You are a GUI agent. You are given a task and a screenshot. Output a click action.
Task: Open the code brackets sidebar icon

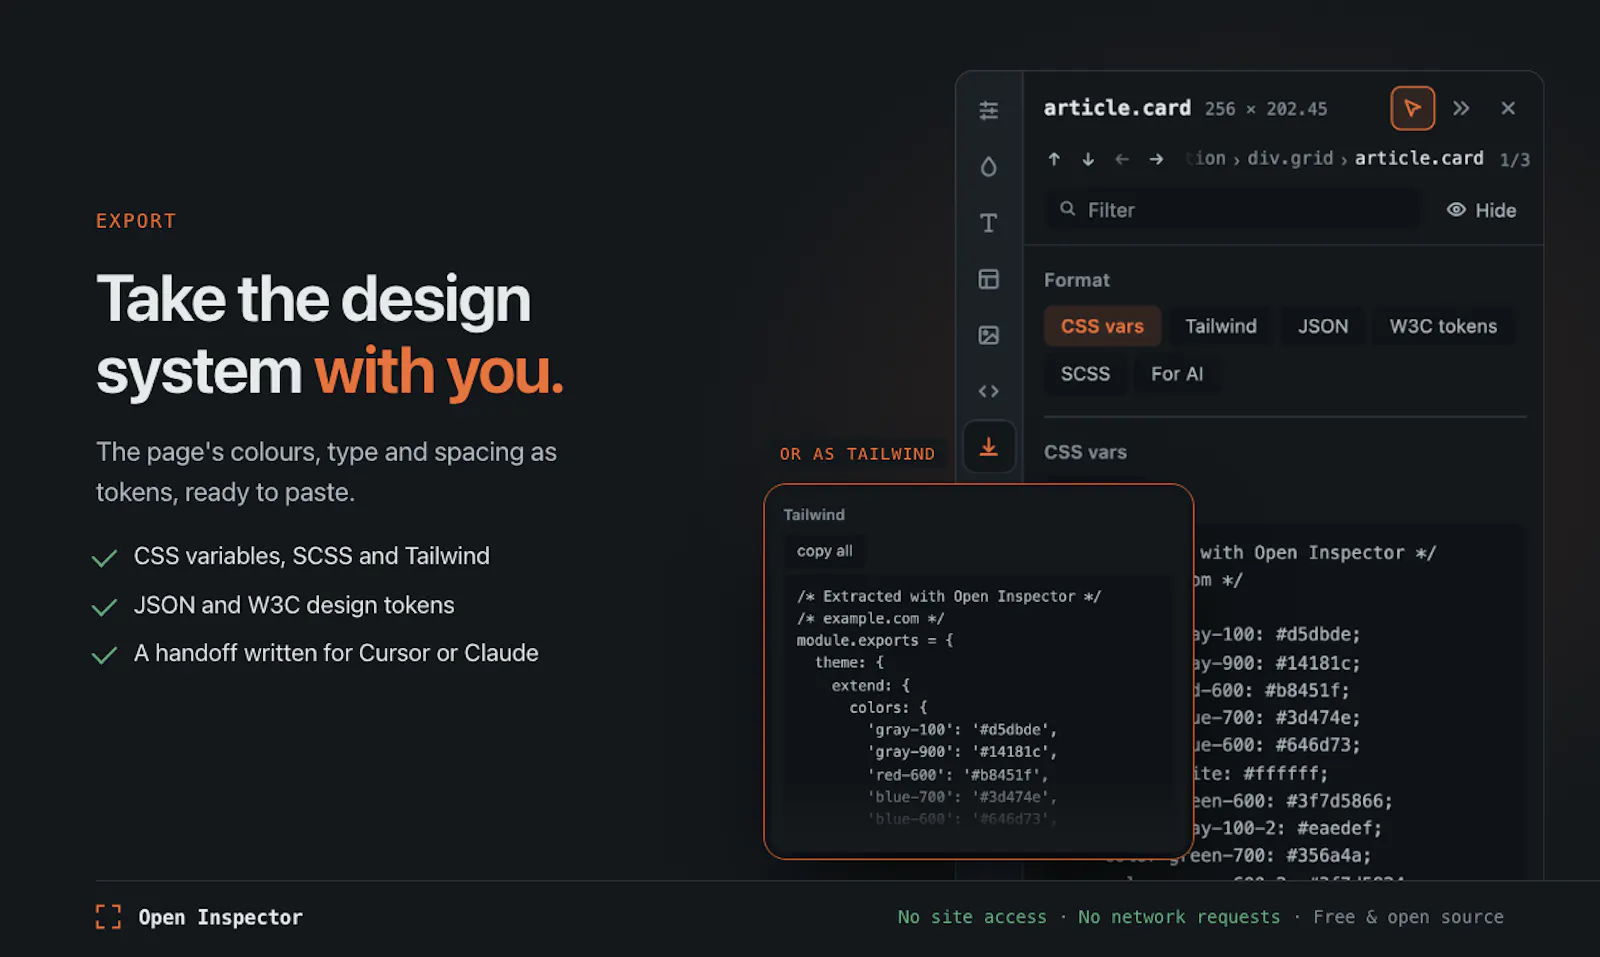[988, 391]
